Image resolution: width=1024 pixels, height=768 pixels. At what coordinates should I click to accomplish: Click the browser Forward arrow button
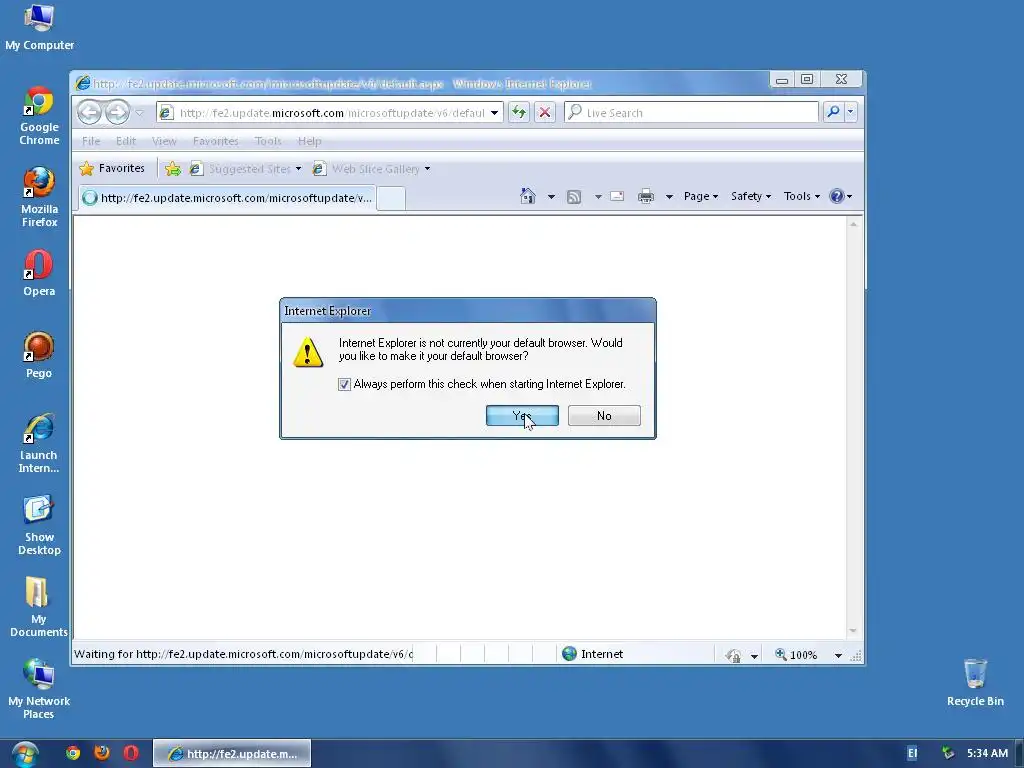pyautogui.click(x=118, y=112)
